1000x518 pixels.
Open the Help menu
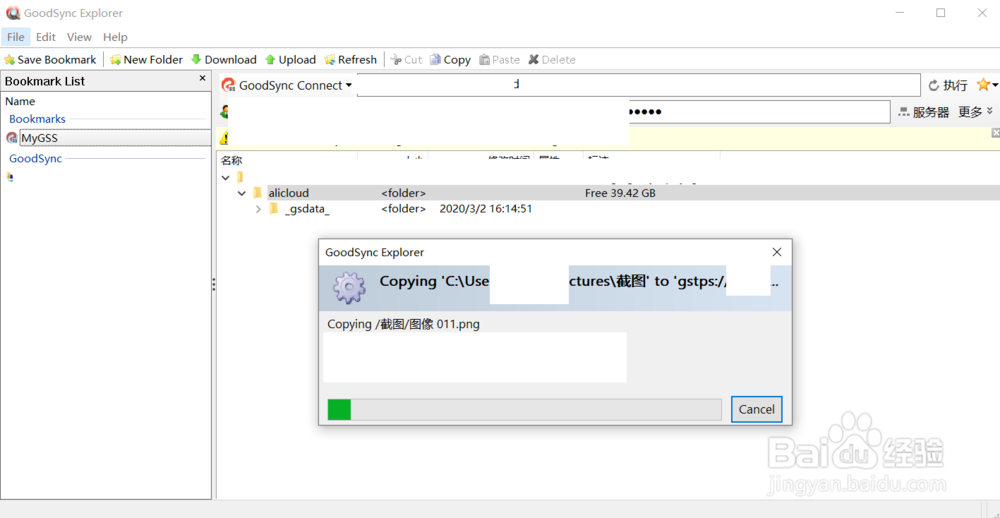coord(115,37)
